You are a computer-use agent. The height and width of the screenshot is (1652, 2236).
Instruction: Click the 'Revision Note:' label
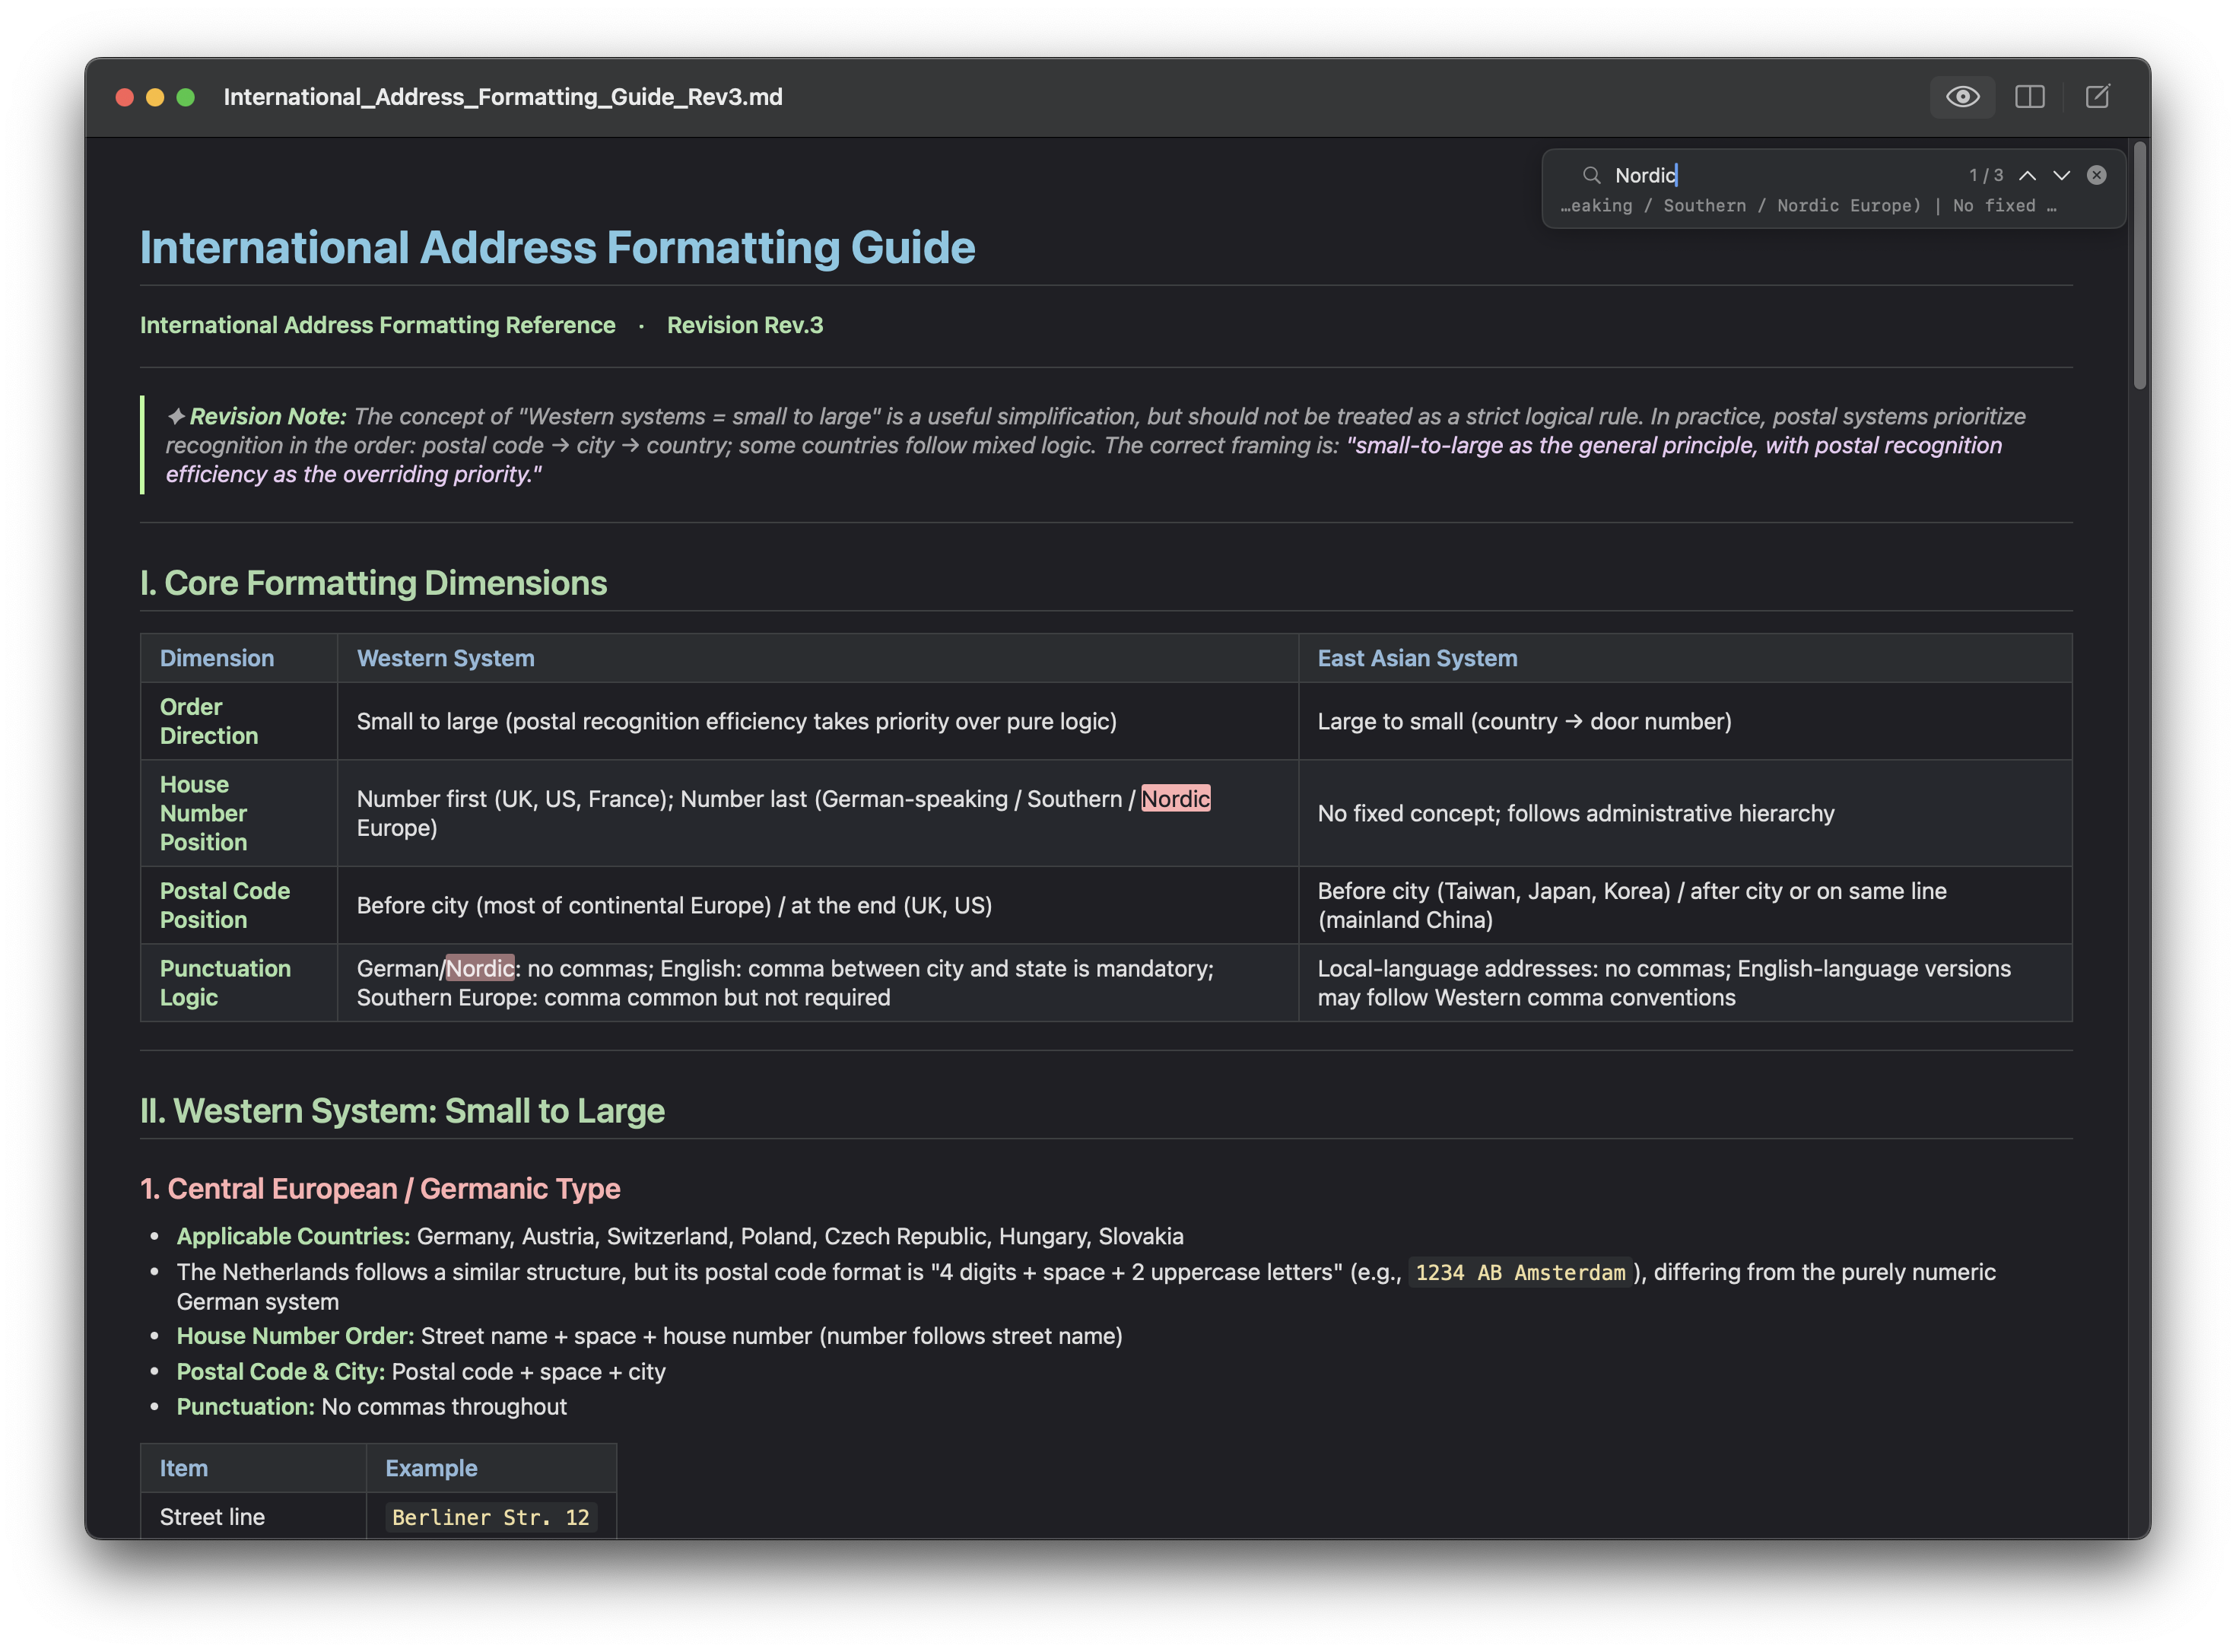[268, 416]
